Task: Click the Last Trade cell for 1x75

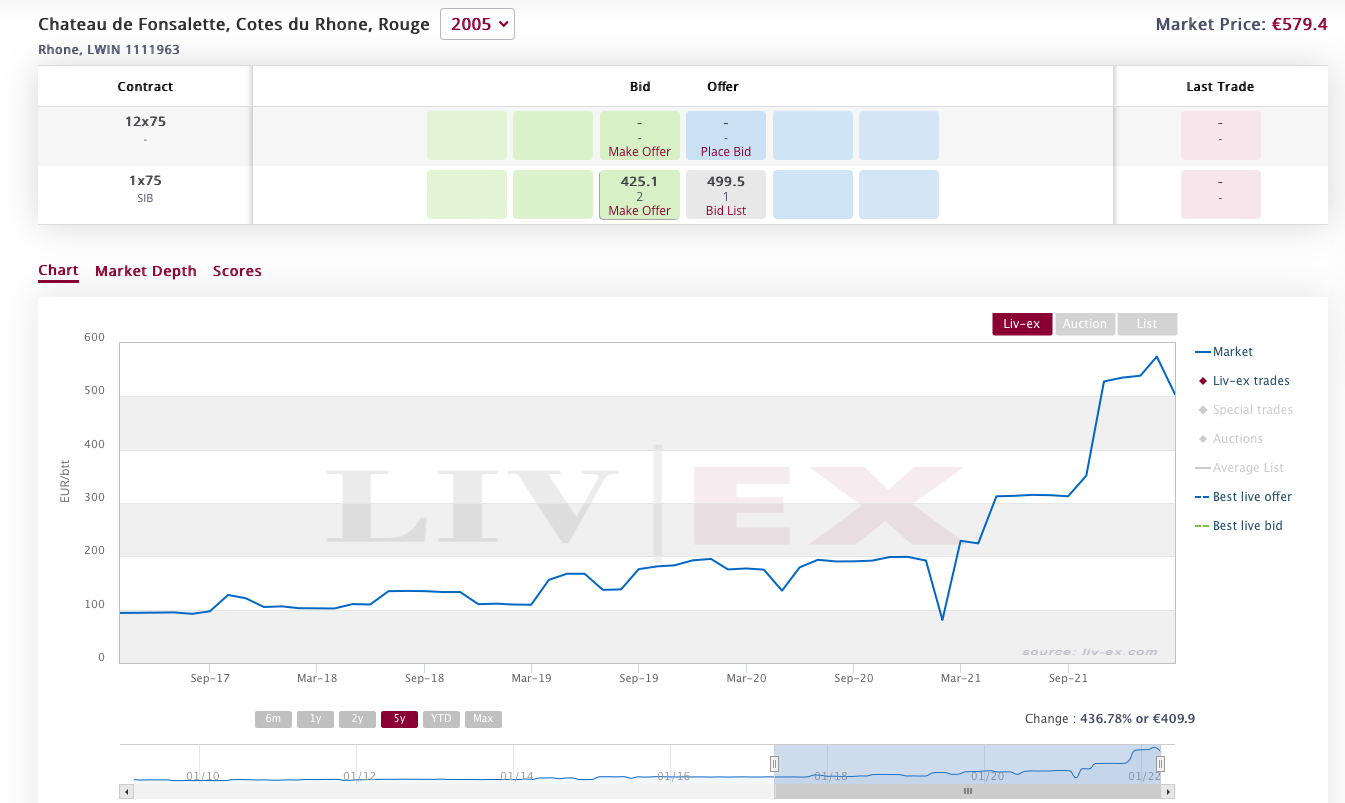Action: (x=1221, y=194)
